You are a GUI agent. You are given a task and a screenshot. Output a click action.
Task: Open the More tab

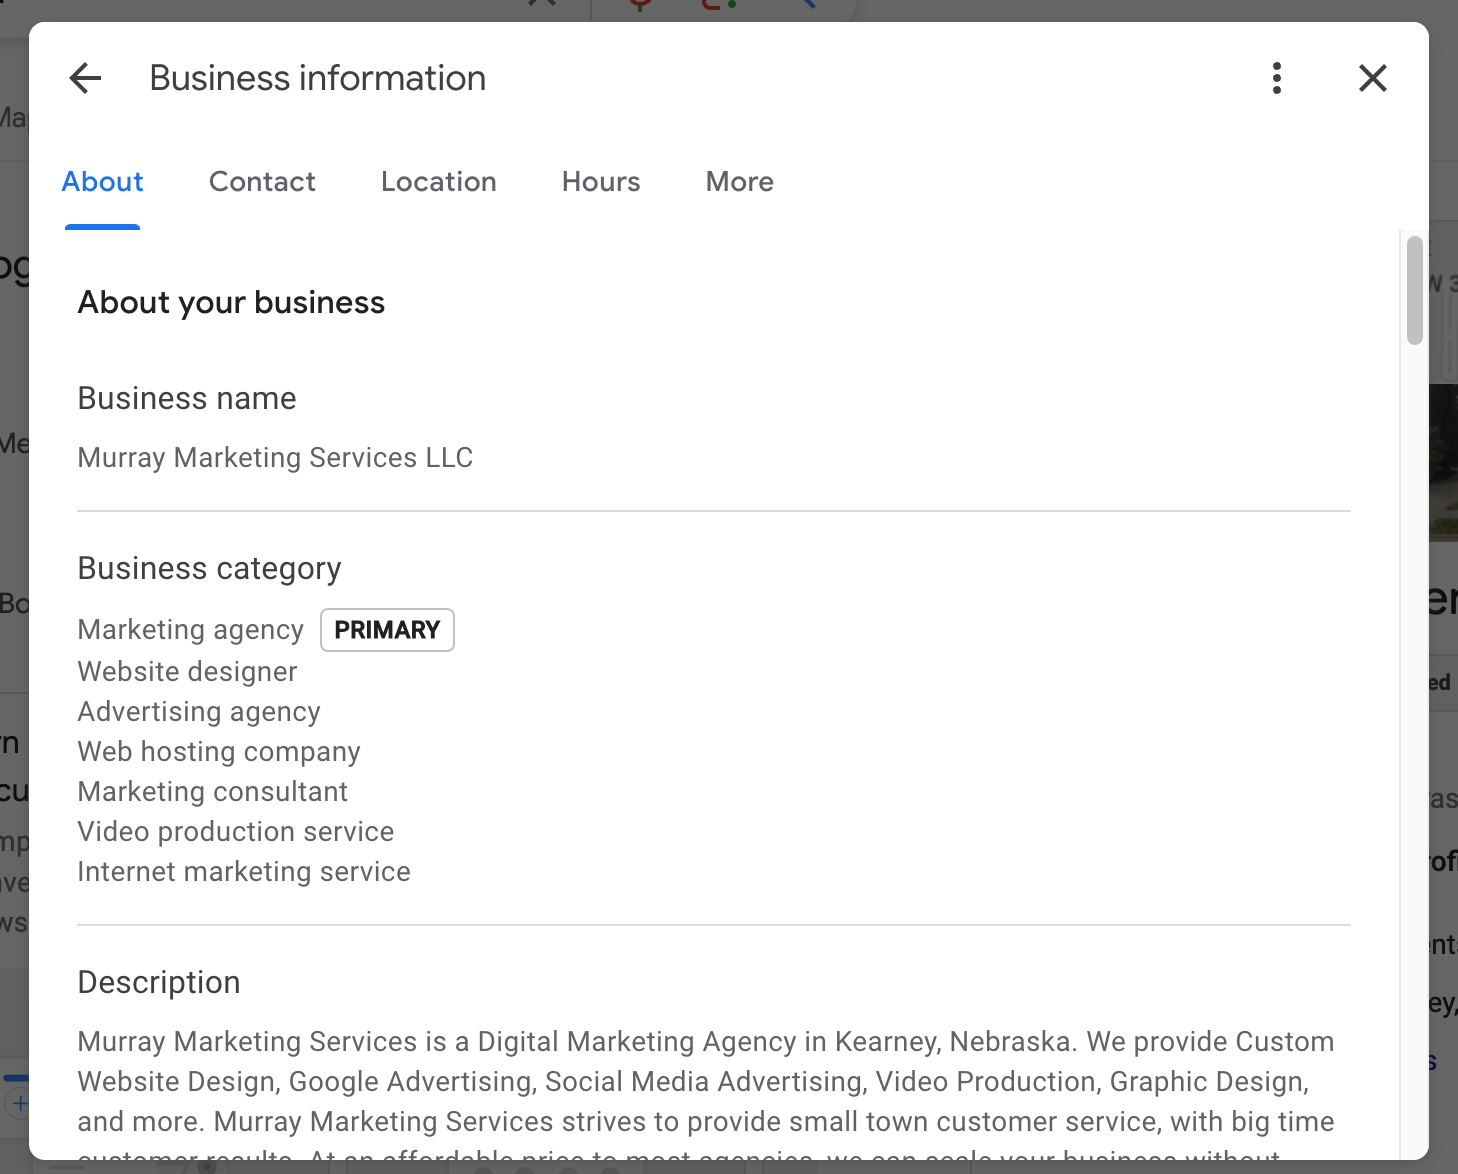pyautogui.click(x=740, y=182)
